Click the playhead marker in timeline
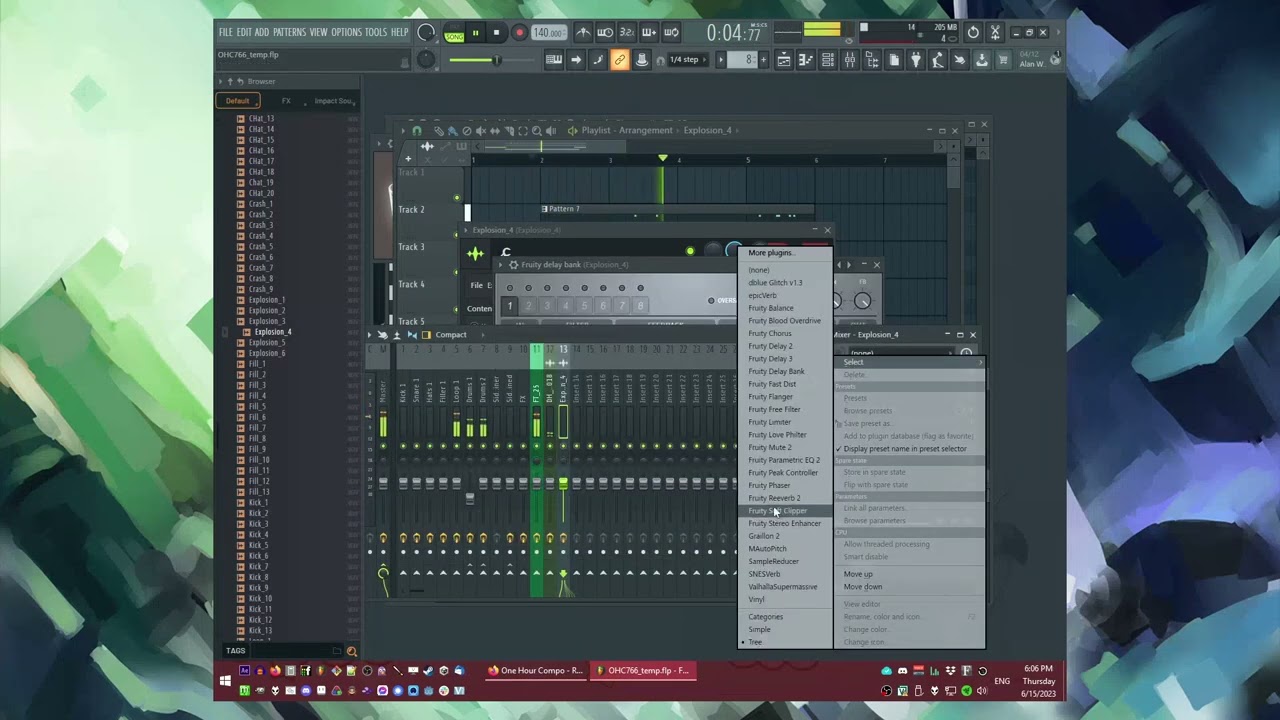The height and width of the screenshot is (720, 1280). point(662,158)
